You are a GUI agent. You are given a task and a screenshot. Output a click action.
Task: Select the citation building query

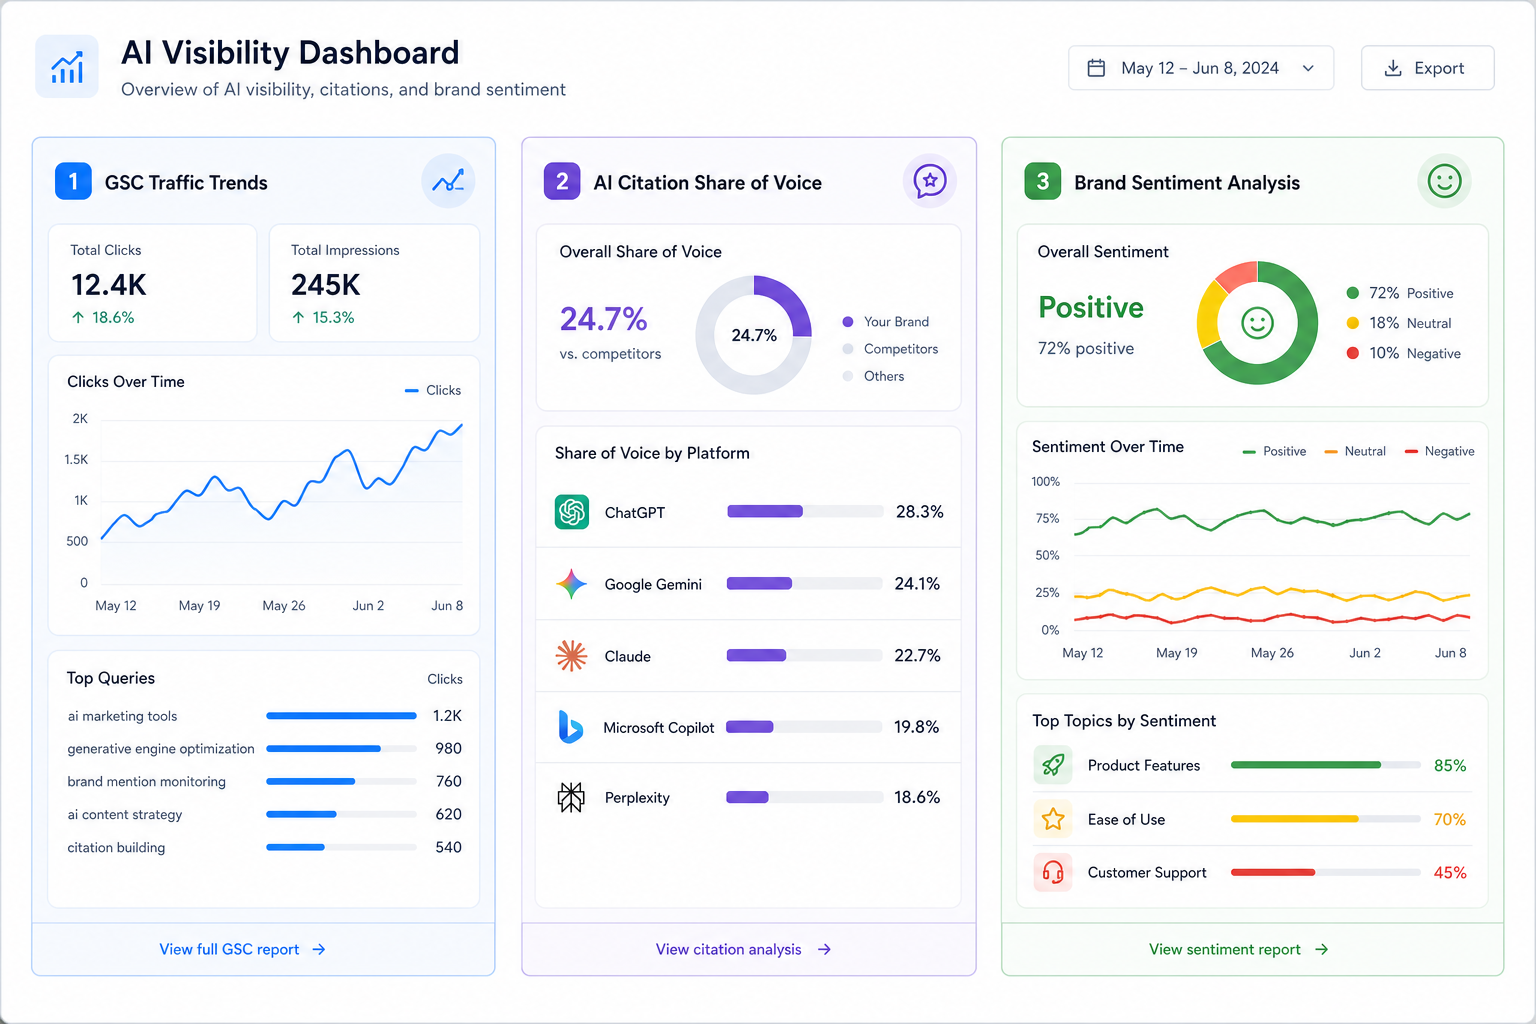[116, 848]
